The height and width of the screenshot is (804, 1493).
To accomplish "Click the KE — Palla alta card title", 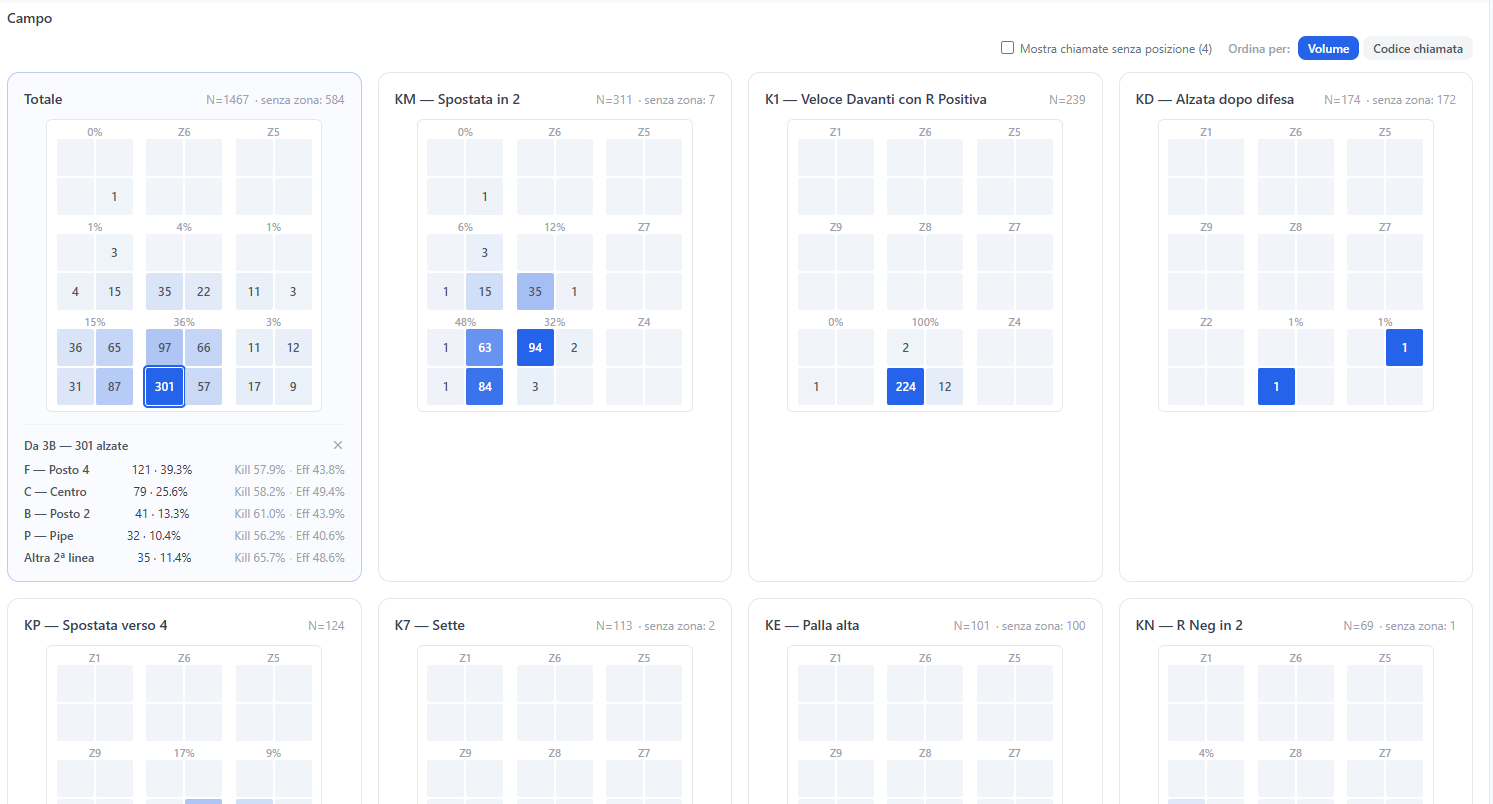I will (x=812, y=625).
